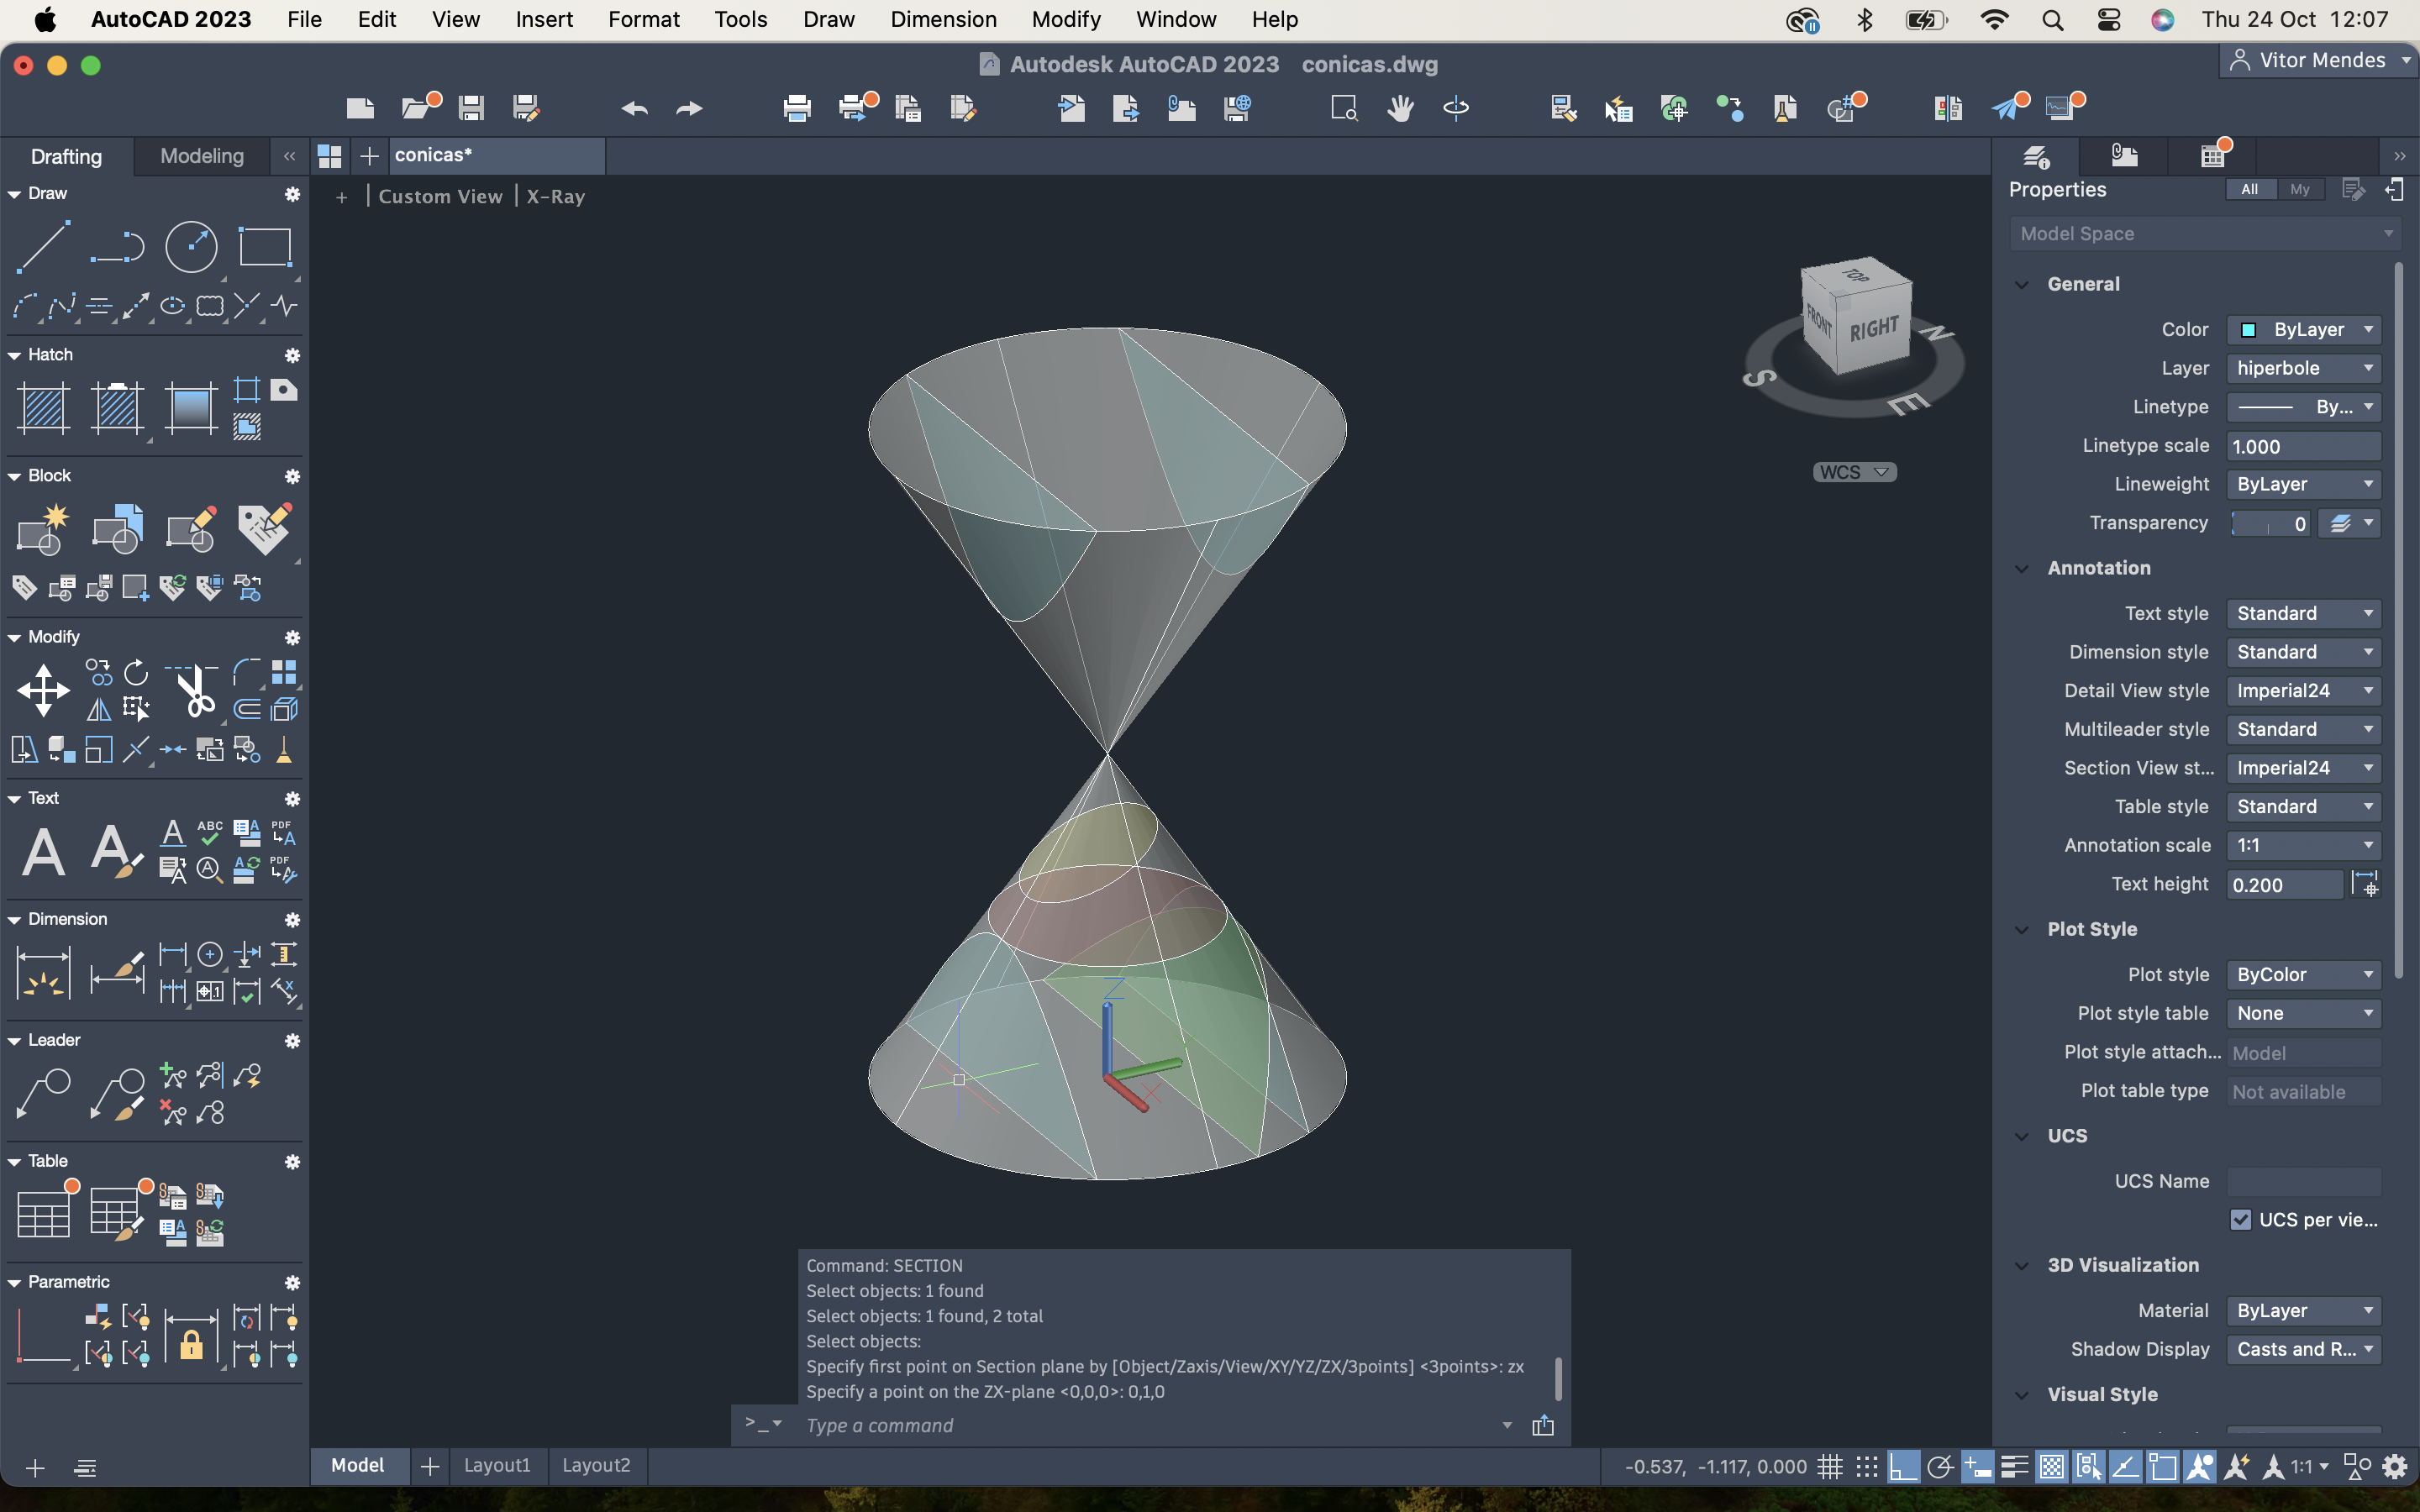2420x1512 pixels.
Task: Adjust the Transparency slider field
Action: 2270,523
